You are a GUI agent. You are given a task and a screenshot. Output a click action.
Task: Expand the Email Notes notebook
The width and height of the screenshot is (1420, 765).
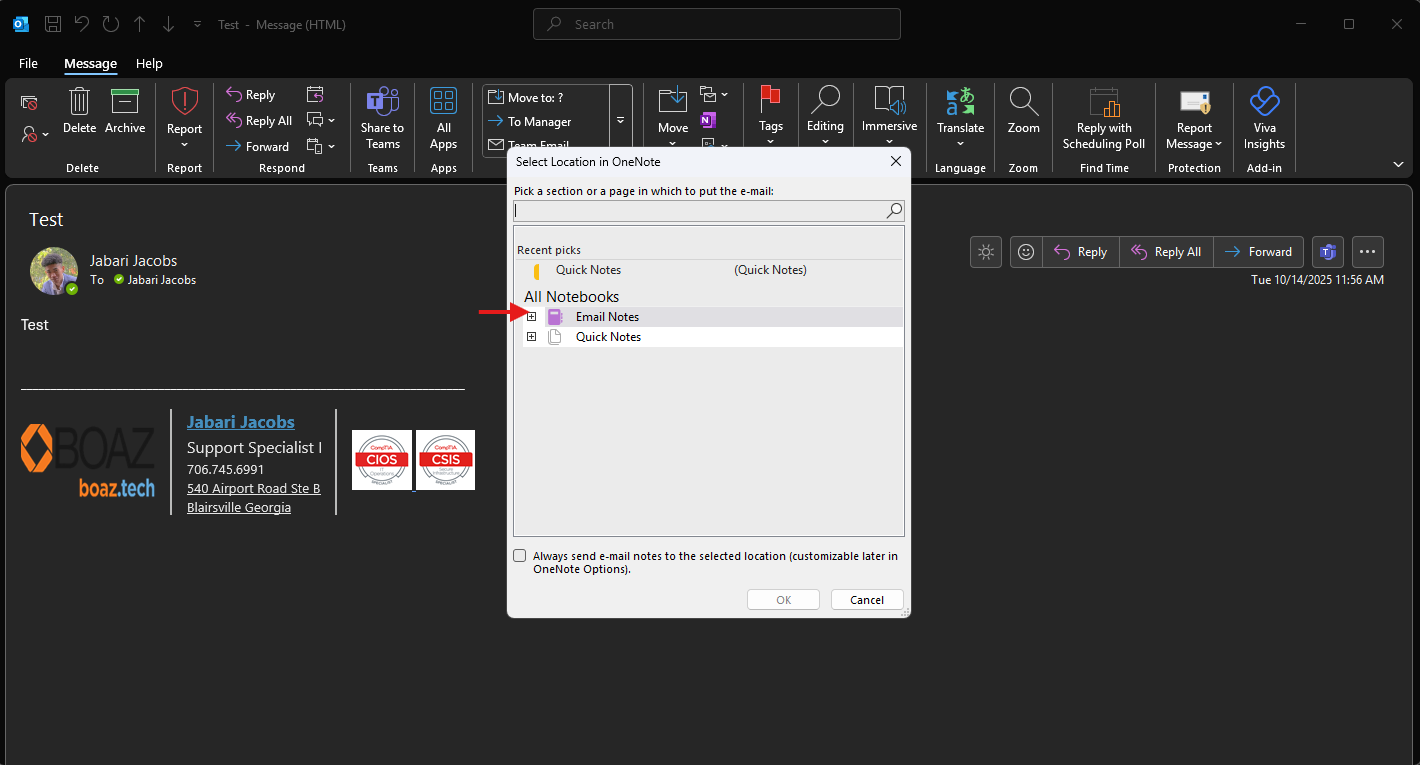531,317
